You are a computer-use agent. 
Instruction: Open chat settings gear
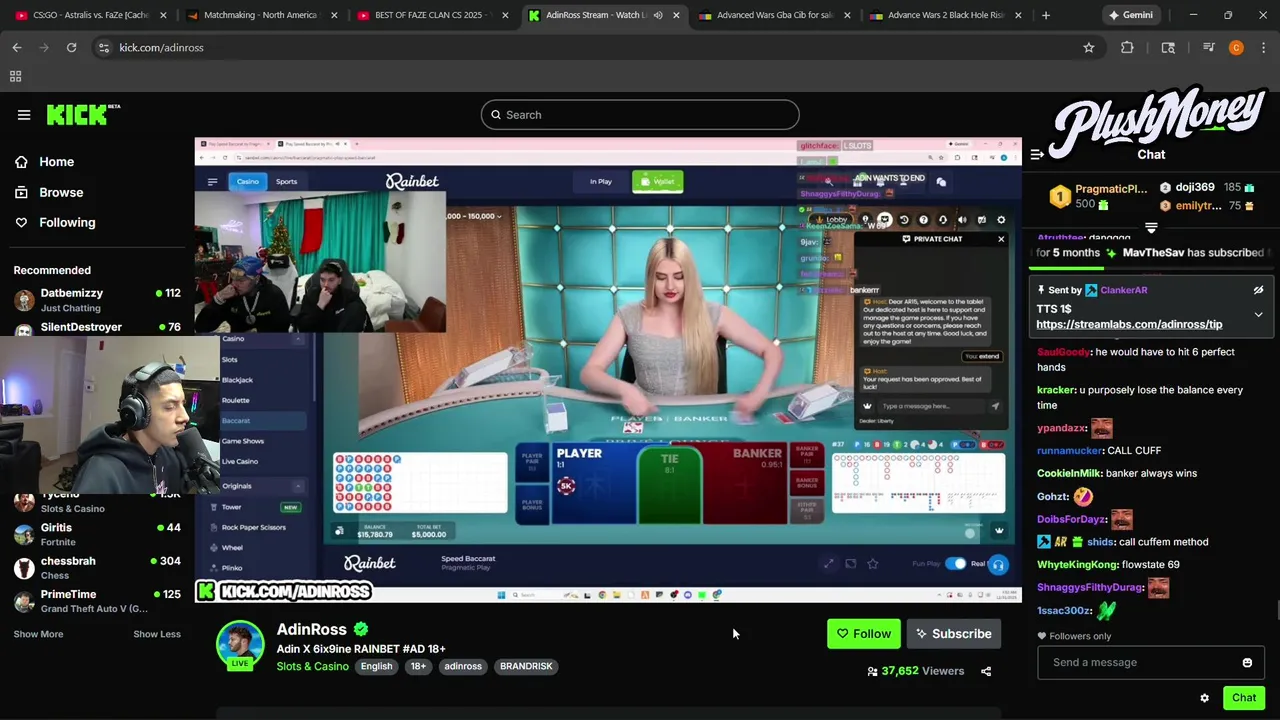1204,698
